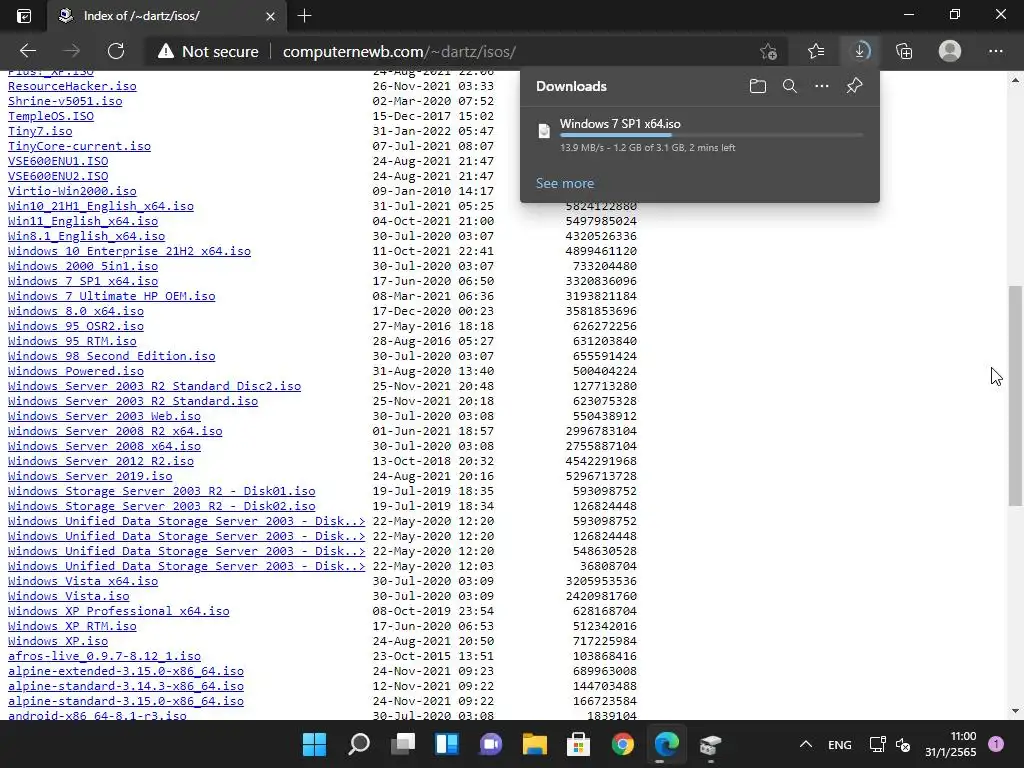Download Shrine-v5051.iso
Screen dimensions: 1024x768
pos(65,101)
